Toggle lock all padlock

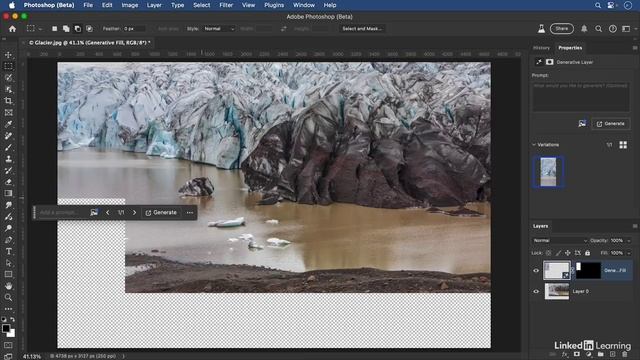pyautogui.click(x=587, y=253)
